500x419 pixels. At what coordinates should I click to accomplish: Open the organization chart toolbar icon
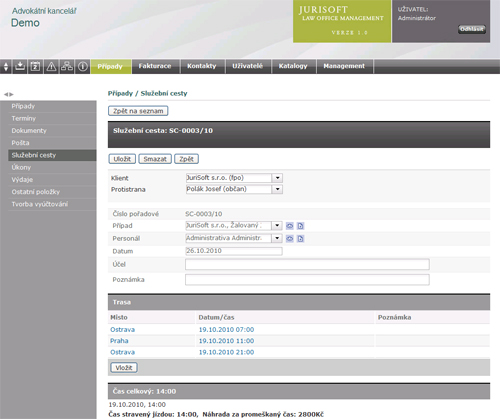[x=67, y=66]
